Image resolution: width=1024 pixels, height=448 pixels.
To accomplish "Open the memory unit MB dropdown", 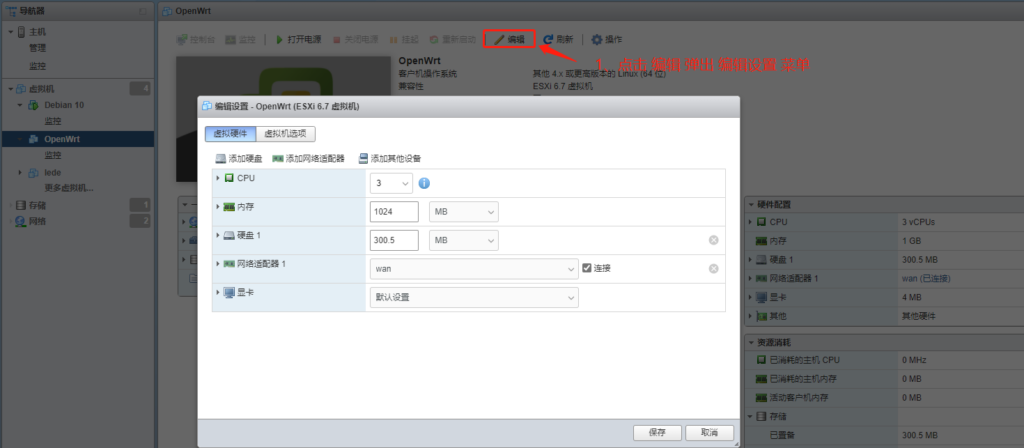I will tap(463, 212).
